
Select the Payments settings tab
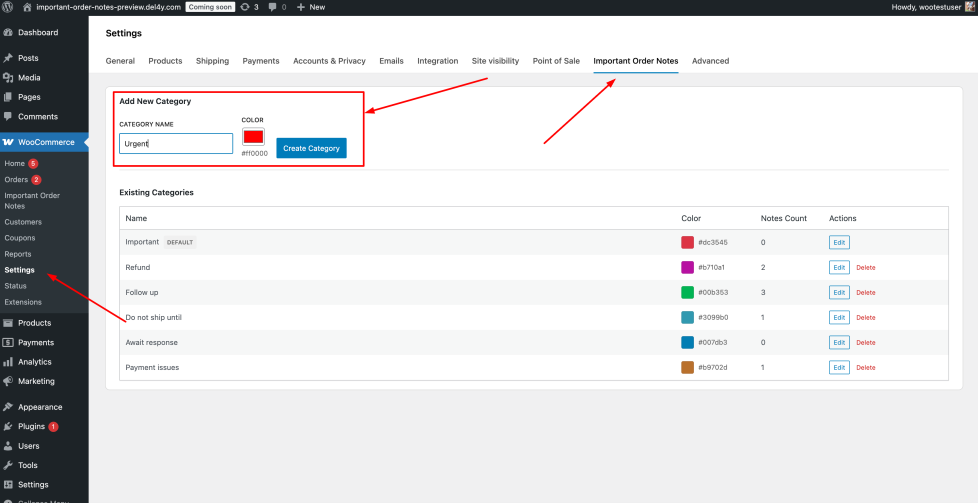[261, 61]
